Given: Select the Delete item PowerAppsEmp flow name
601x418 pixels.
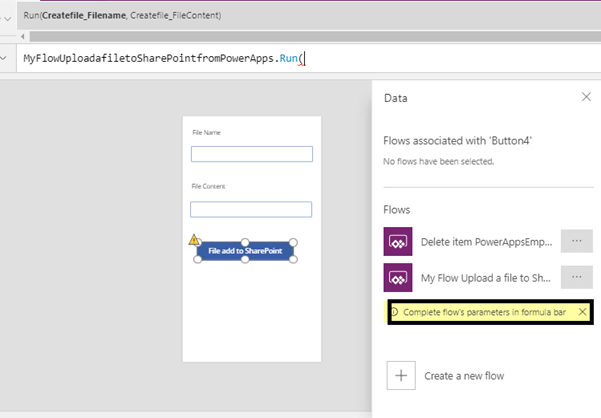Looking at the screenshot, I should [483, 242].
